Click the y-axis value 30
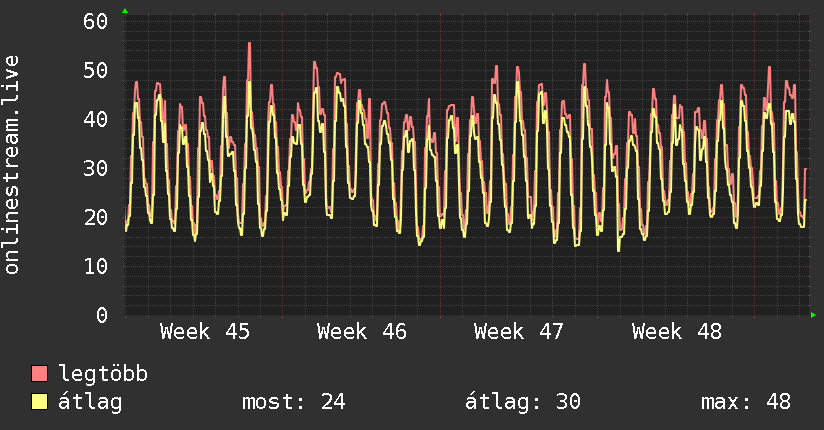Image resolution: width=824 pixels, height=430 pixels. [x=96, y=168]
